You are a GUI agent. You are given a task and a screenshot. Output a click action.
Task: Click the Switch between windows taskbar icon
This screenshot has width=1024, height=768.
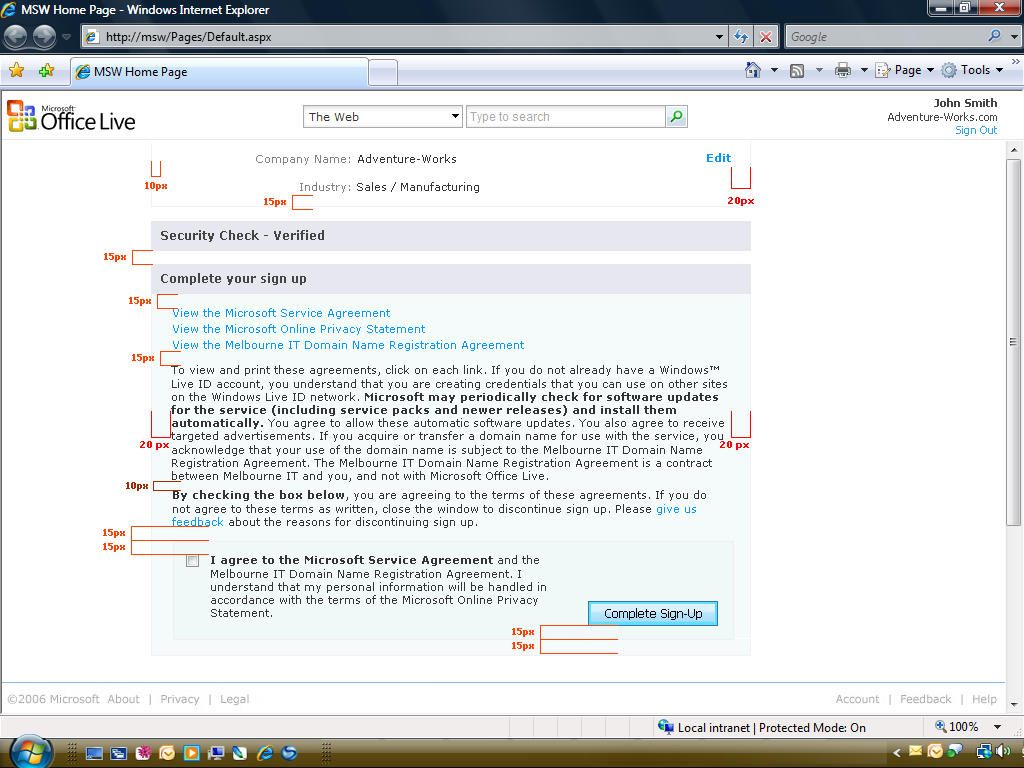pos(118,754)
